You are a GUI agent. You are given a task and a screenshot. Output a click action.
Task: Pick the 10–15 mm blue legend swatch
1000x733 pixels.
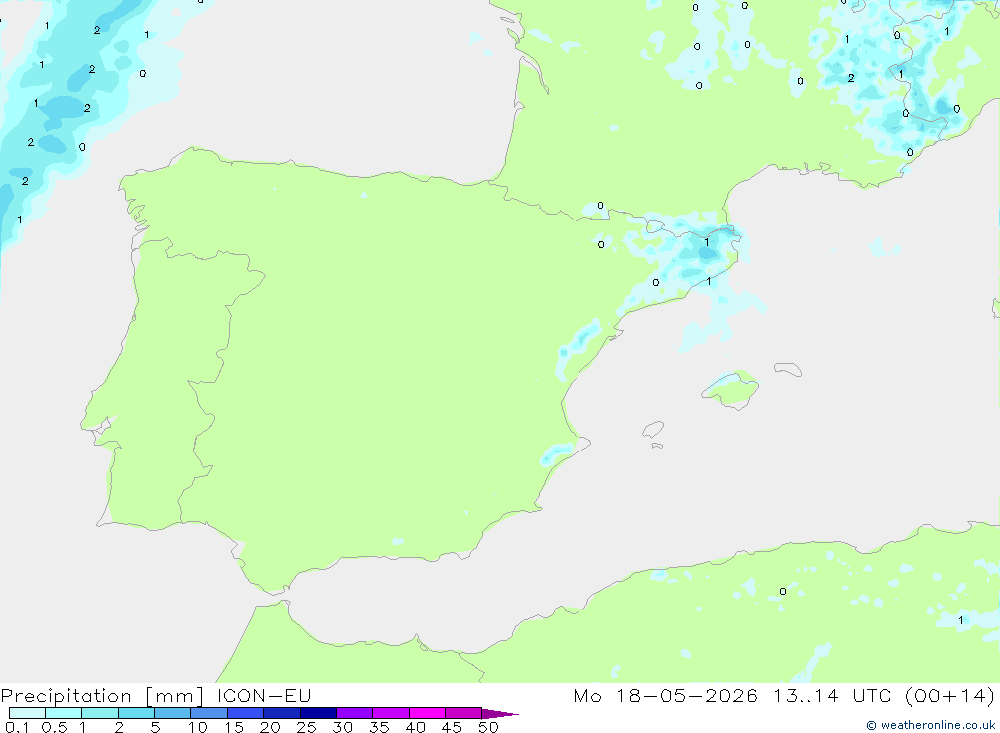coord(209,713)
